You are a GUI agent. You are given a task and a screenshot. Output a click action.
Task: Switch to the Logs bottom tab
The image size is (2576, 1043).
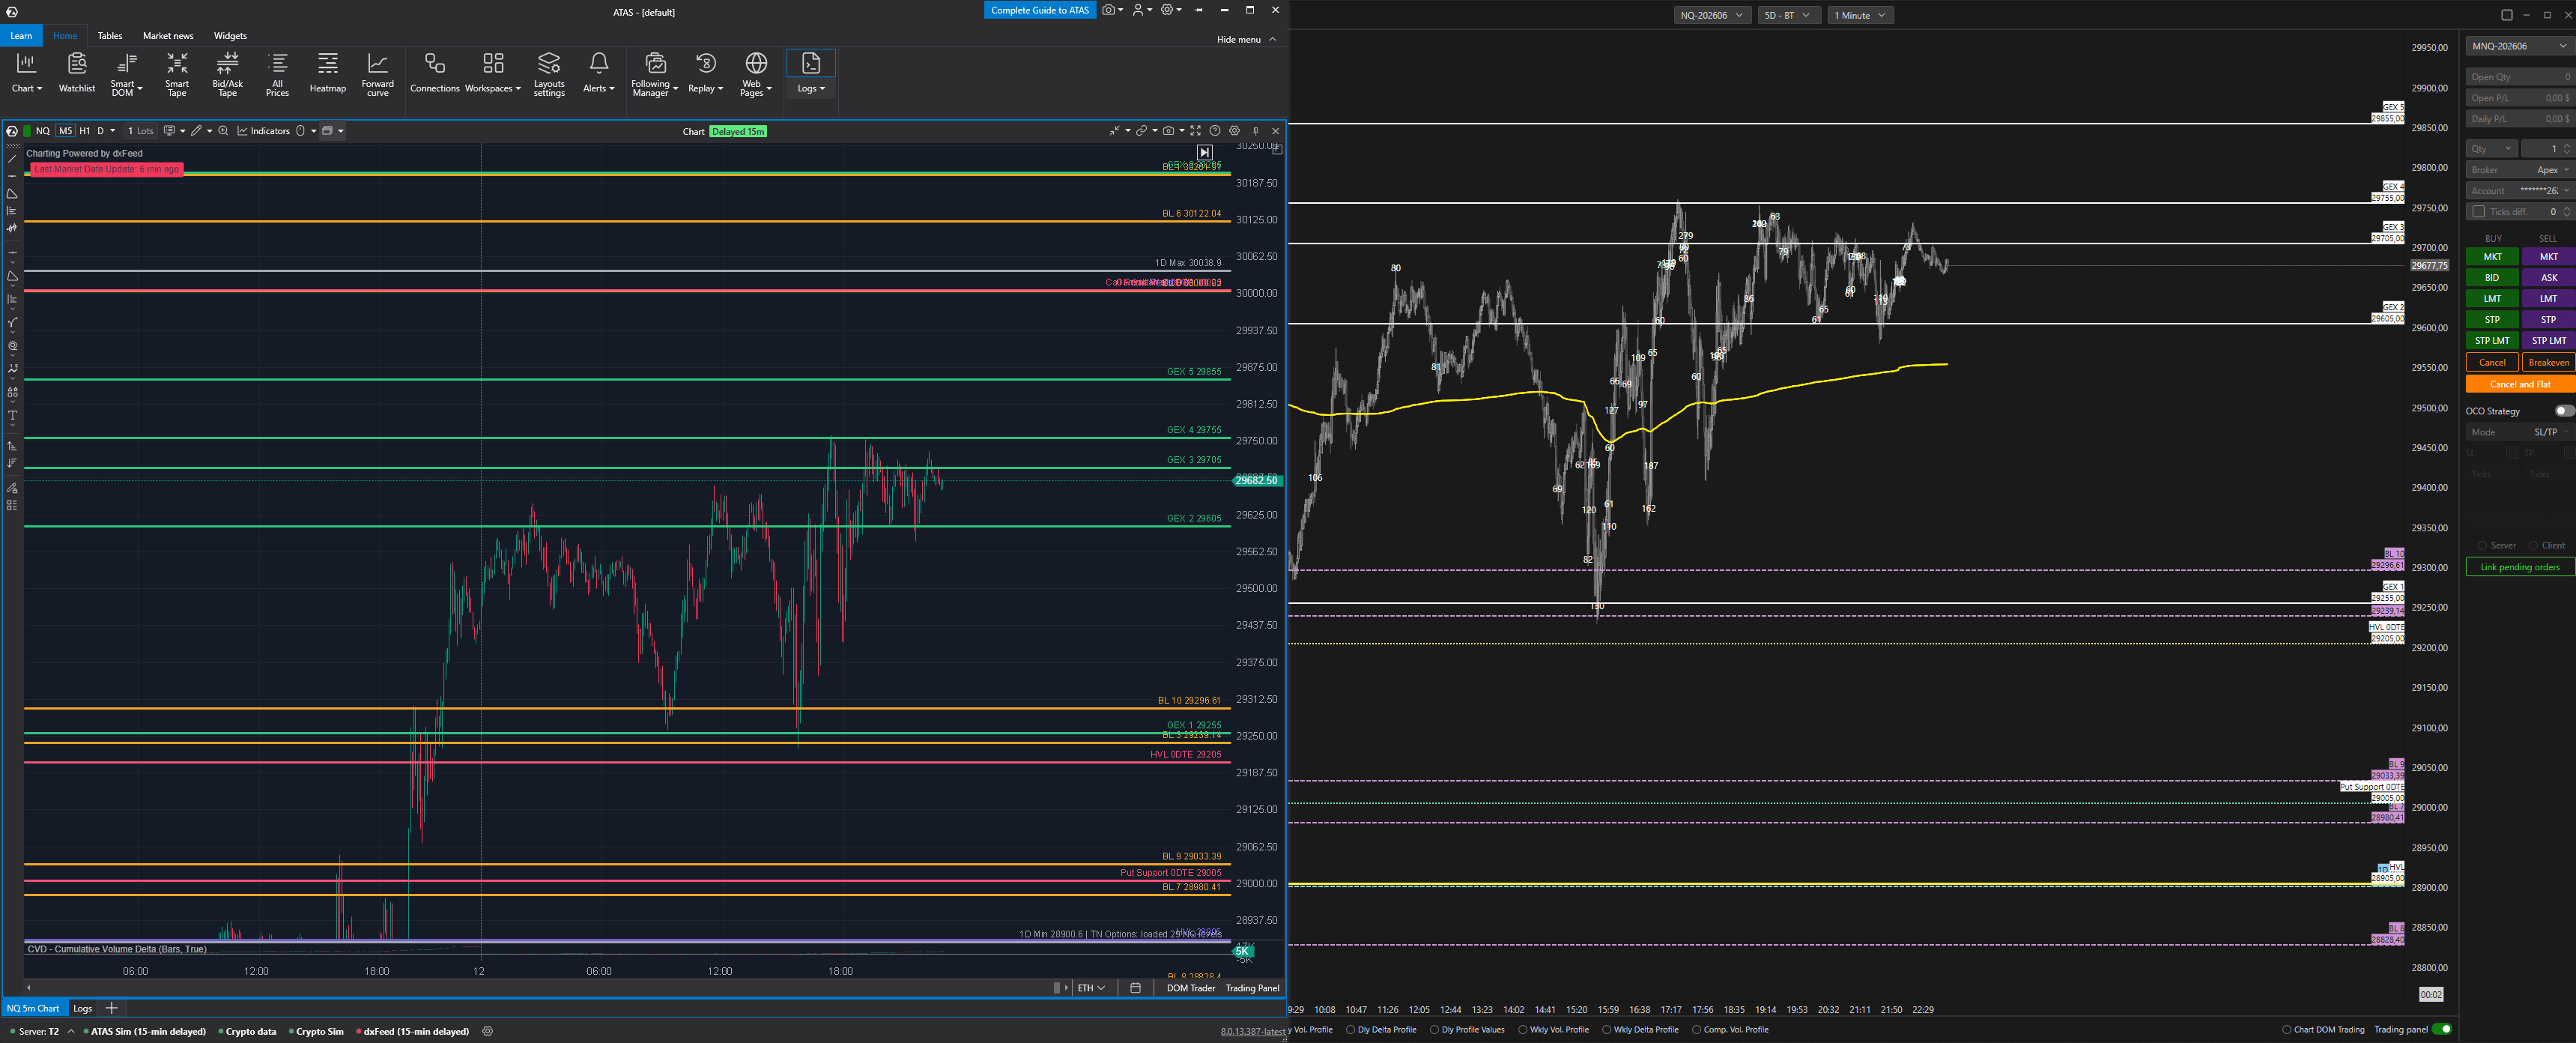(x=83, y=1008)
